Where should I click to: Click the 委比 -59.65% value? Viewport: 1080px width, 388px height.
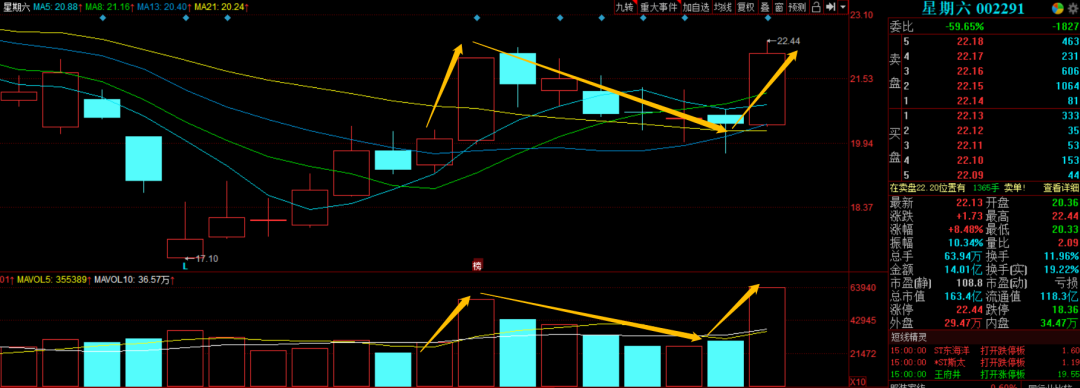[965, 26]
